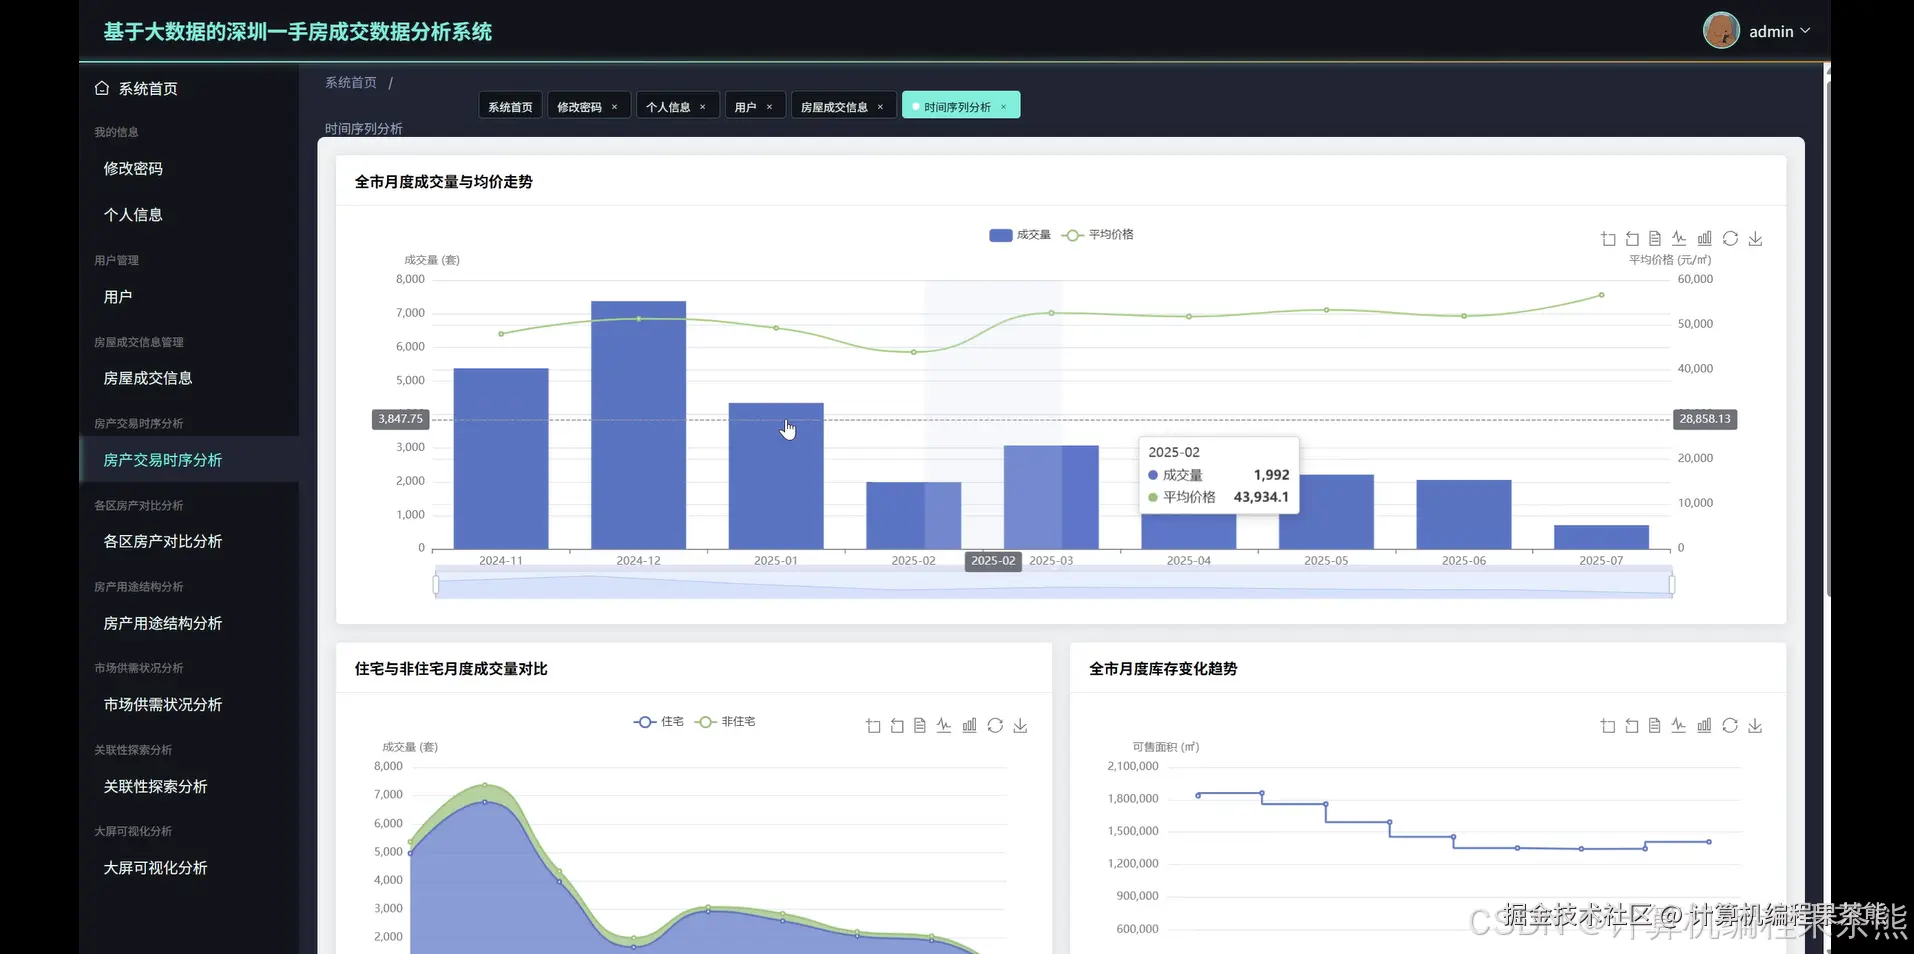Select 房产交易时序分析 in the sidebar

click(x=189, y=460)
